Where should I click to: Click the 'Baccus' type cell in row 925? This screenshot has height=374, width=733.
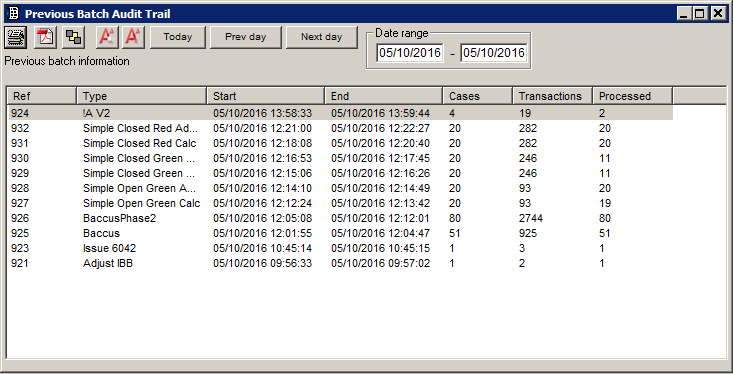(x=101, y=233)
